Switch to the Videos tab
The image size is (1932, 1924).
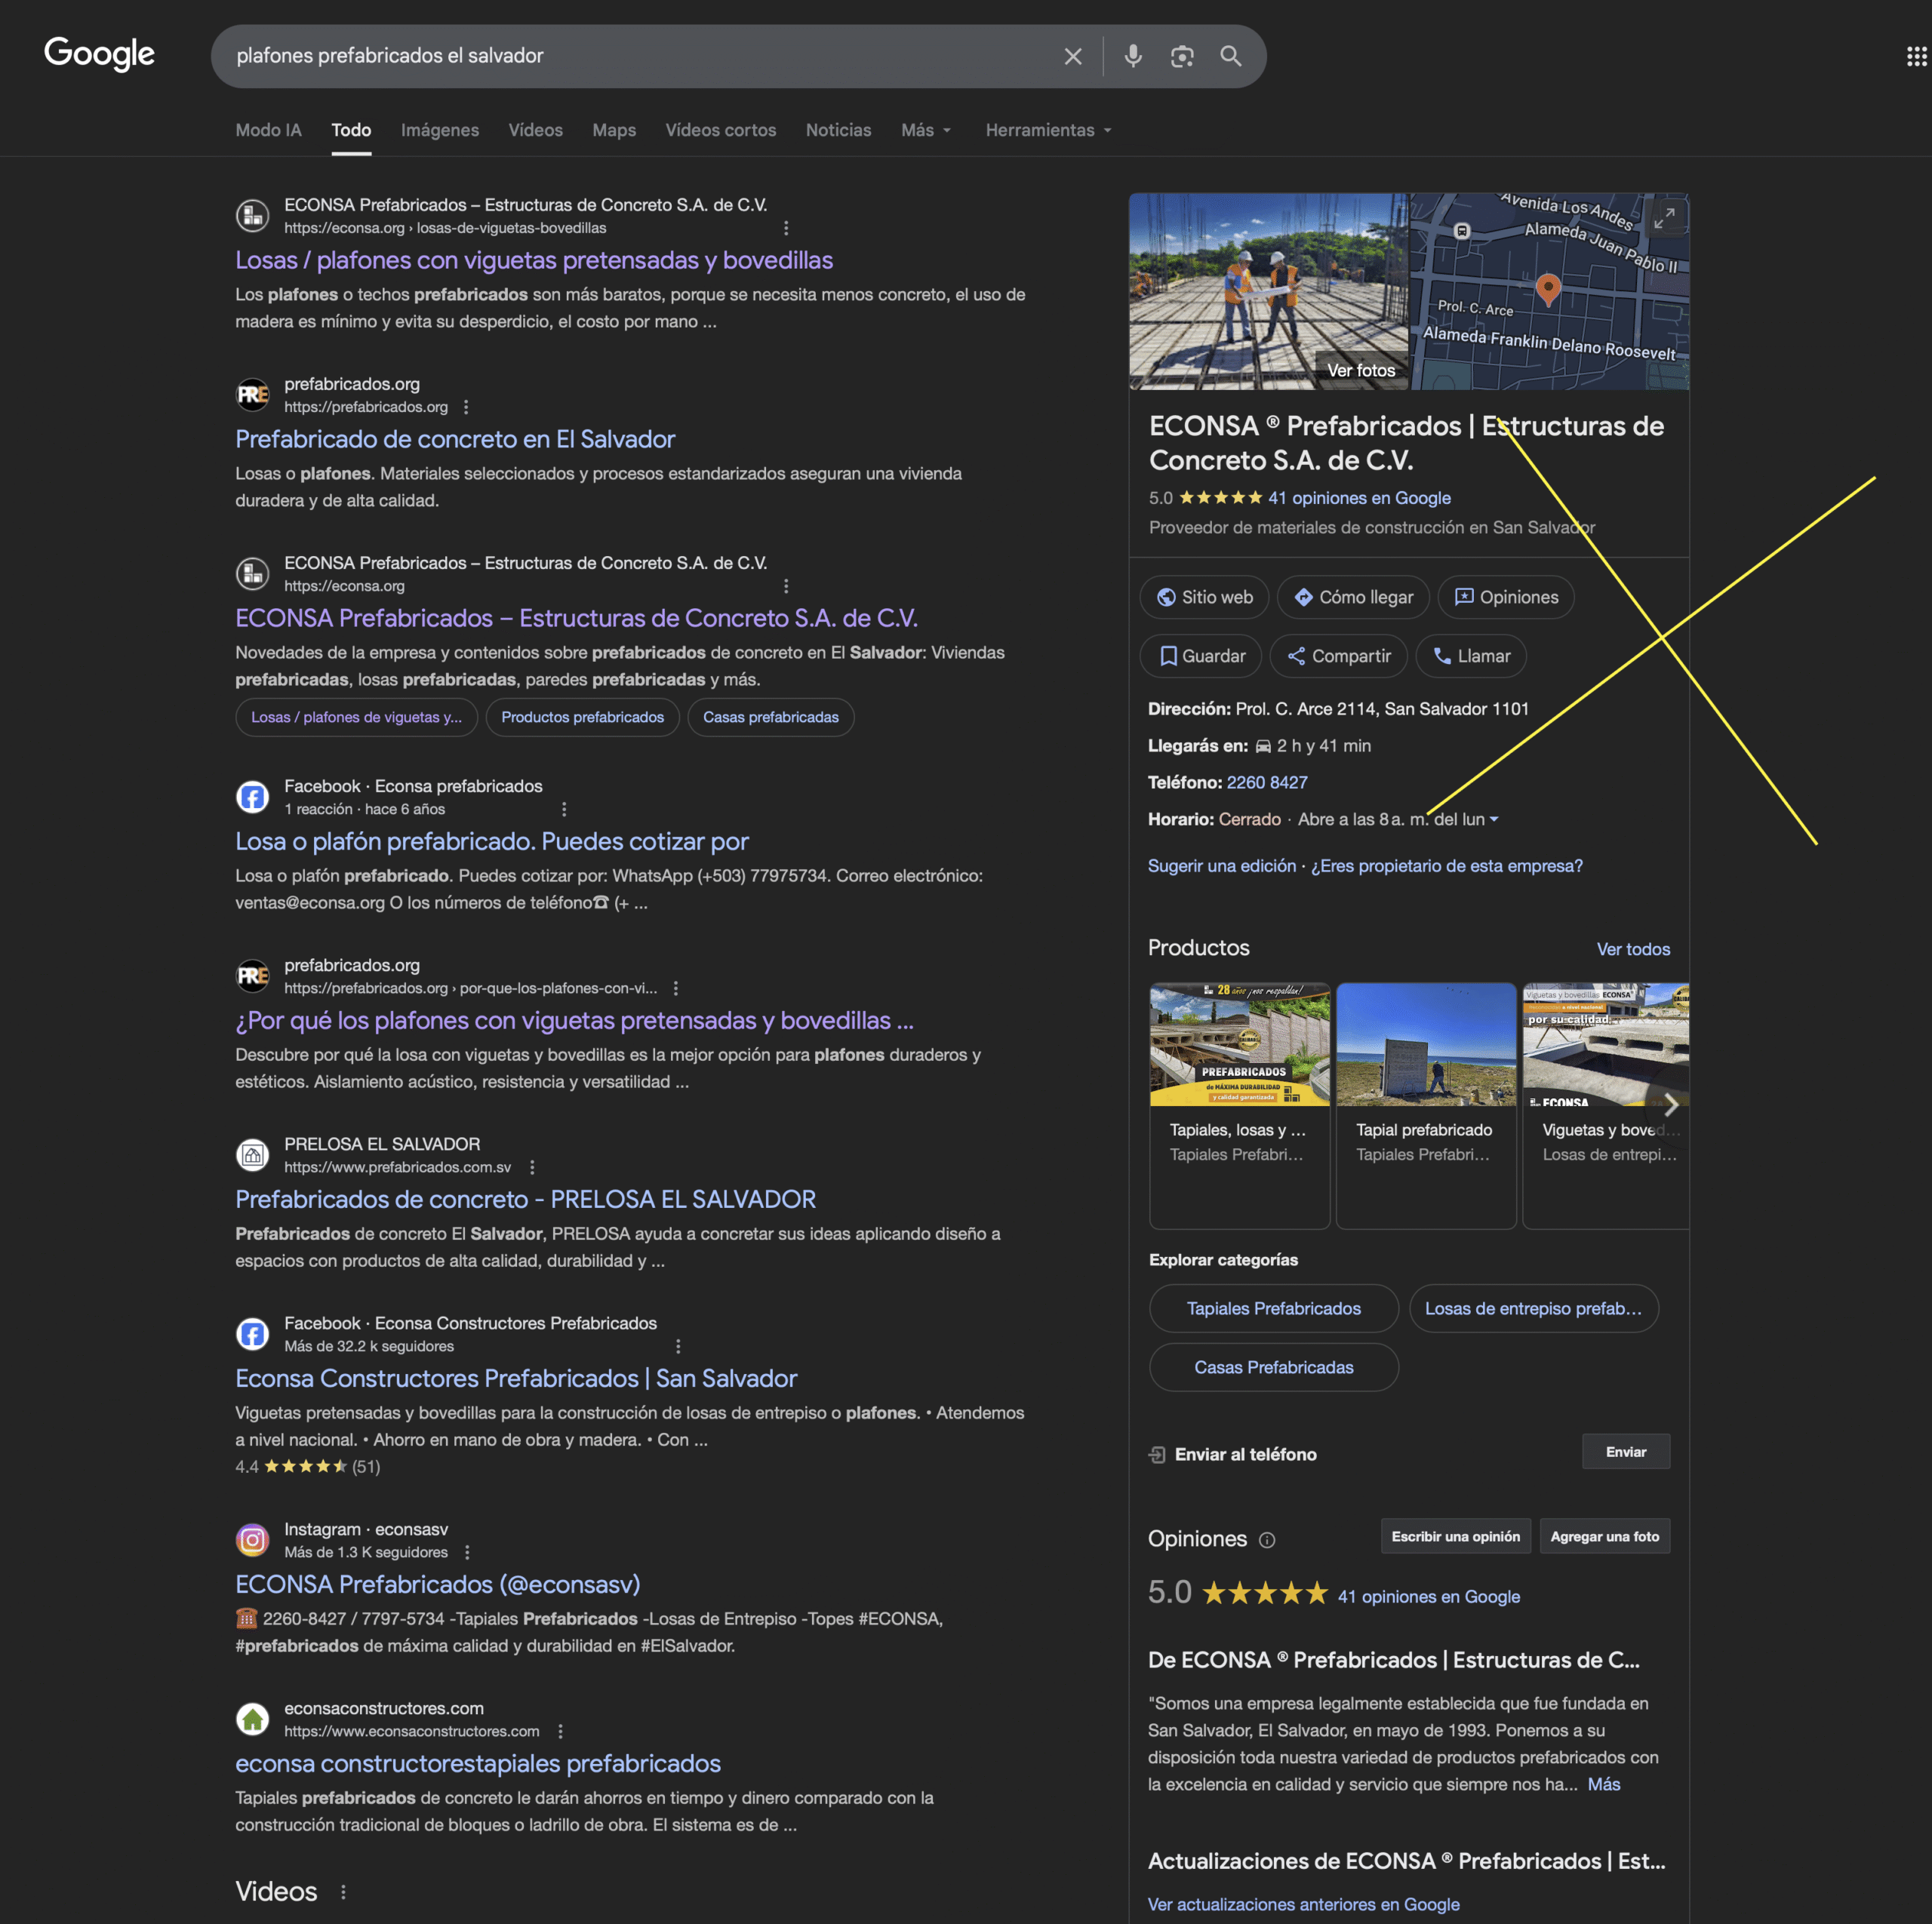[x=535, y=130]
